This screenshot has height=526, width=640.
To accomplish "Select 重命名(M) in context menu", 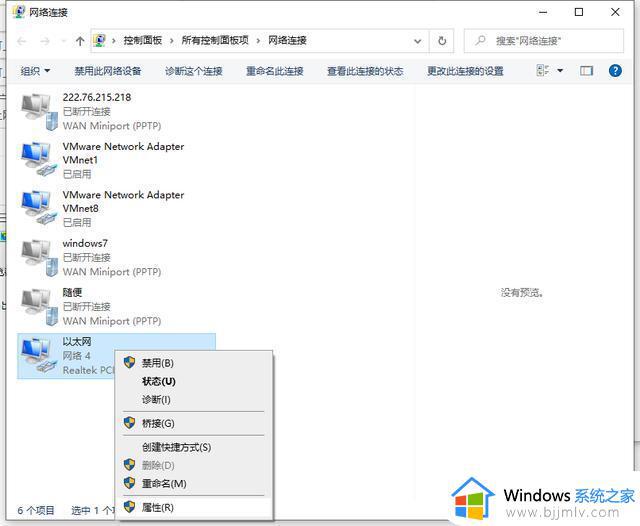I will coord(194,484).
